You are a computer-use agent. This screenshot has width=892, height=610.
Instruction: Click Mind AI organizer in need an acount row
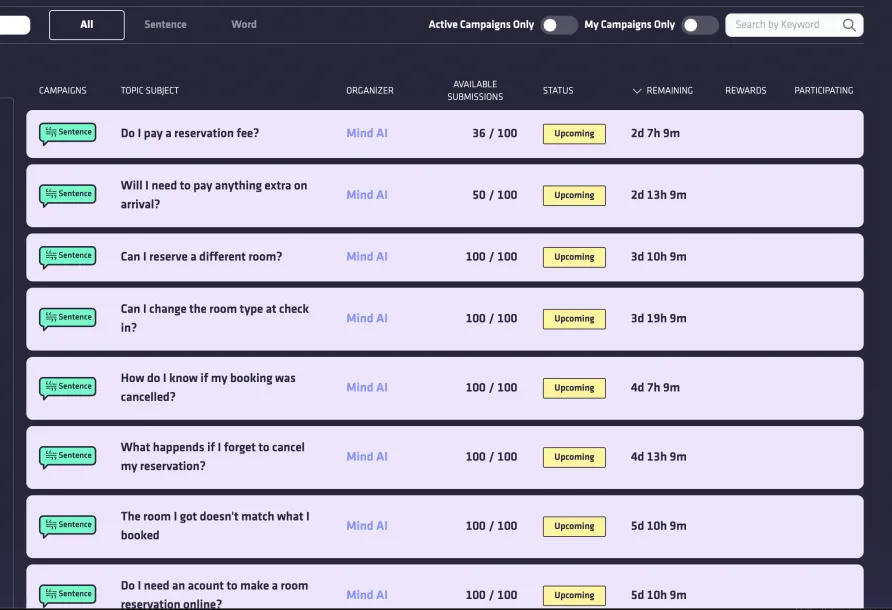367,595
